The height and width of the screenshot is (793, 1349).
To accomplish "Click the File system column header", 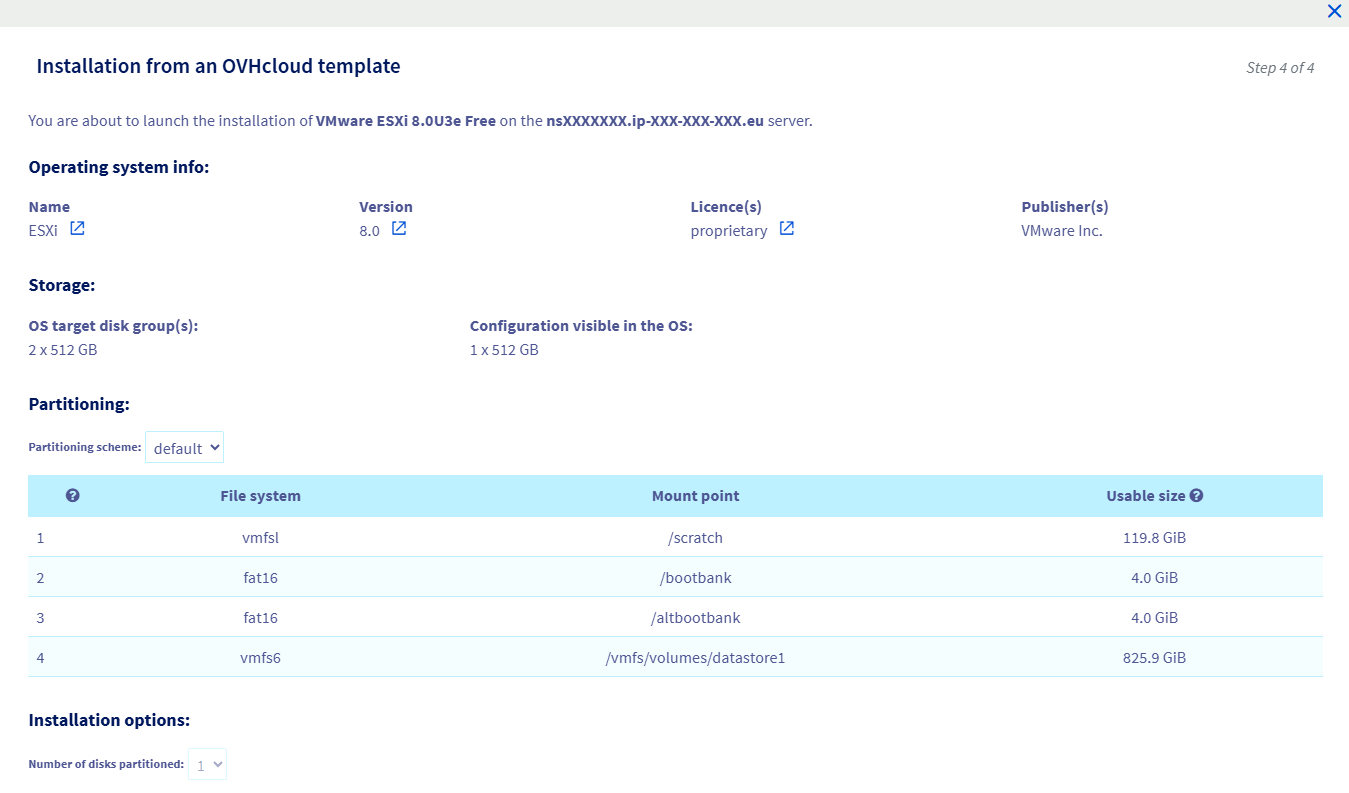I will point(260,496).
